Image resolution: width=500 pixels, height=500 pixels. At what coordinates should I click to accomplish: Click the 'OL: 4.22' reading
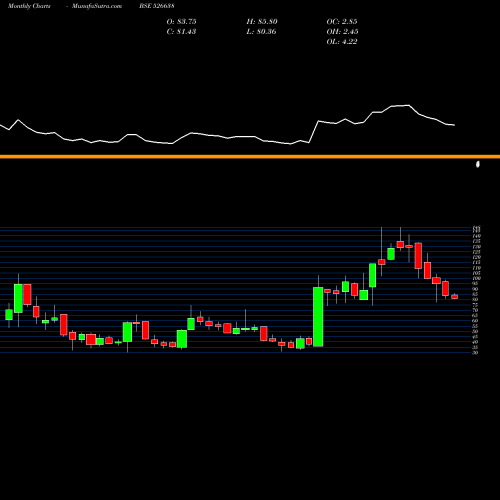(342, 42)
